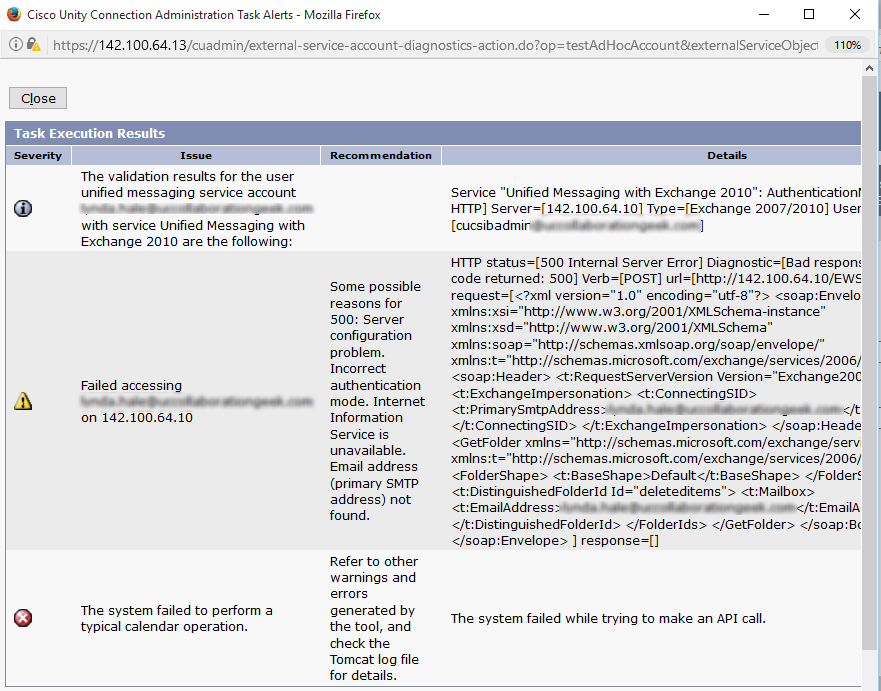Click the 'Failed accessing' issue text
Image resolution: width=881 pixels, height=691 pixels.
(196, 401)
